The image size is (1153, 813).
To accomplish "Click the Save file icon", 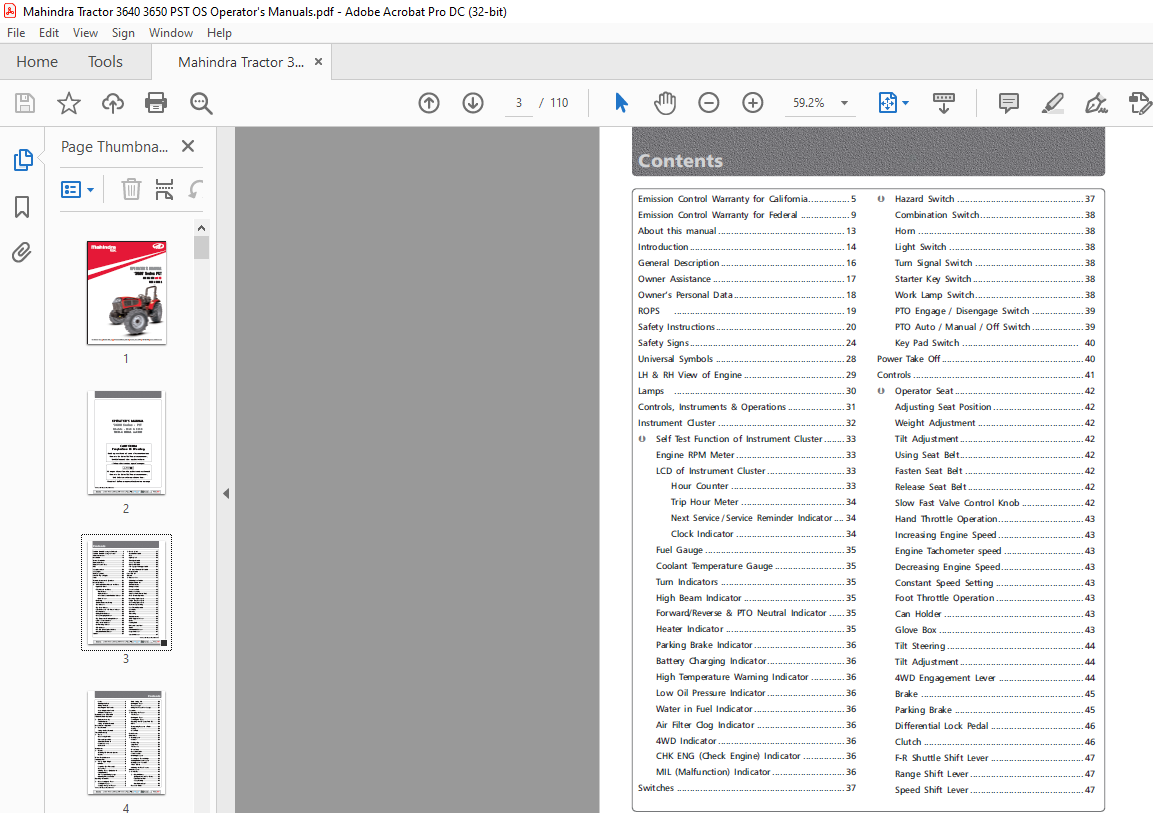I will tap(25, 103).
